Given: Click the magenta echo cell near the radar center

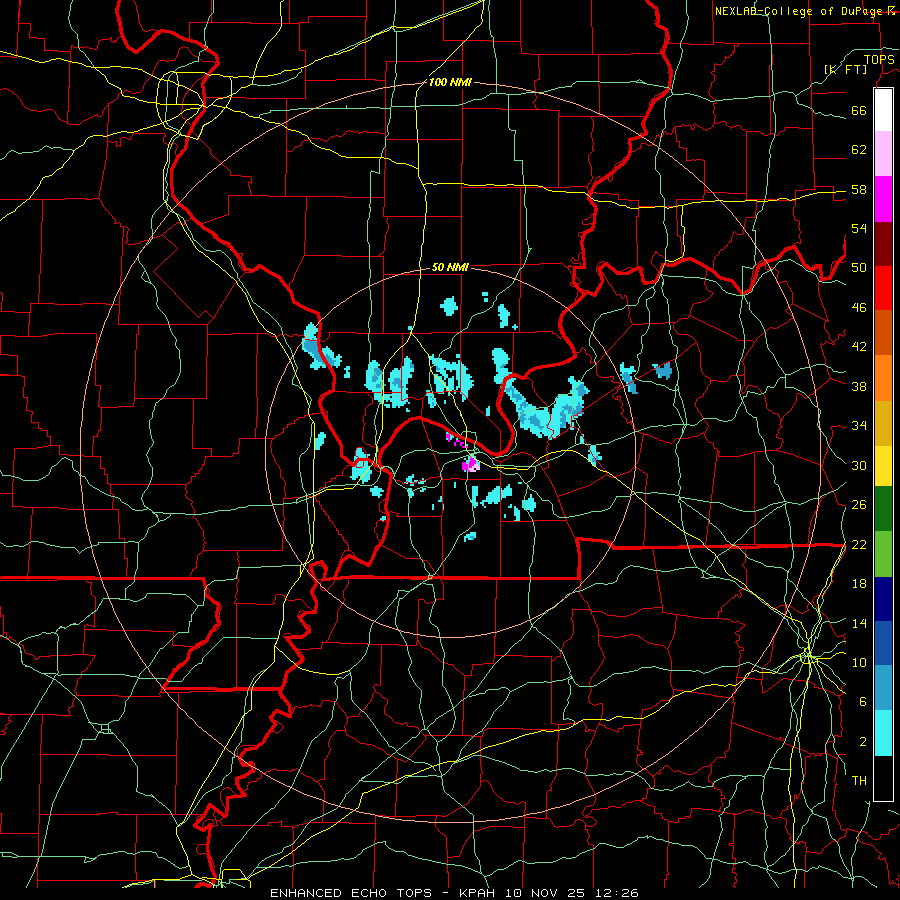Looking at the screenshot, I should pyautogui.click(x=470, y=464).
